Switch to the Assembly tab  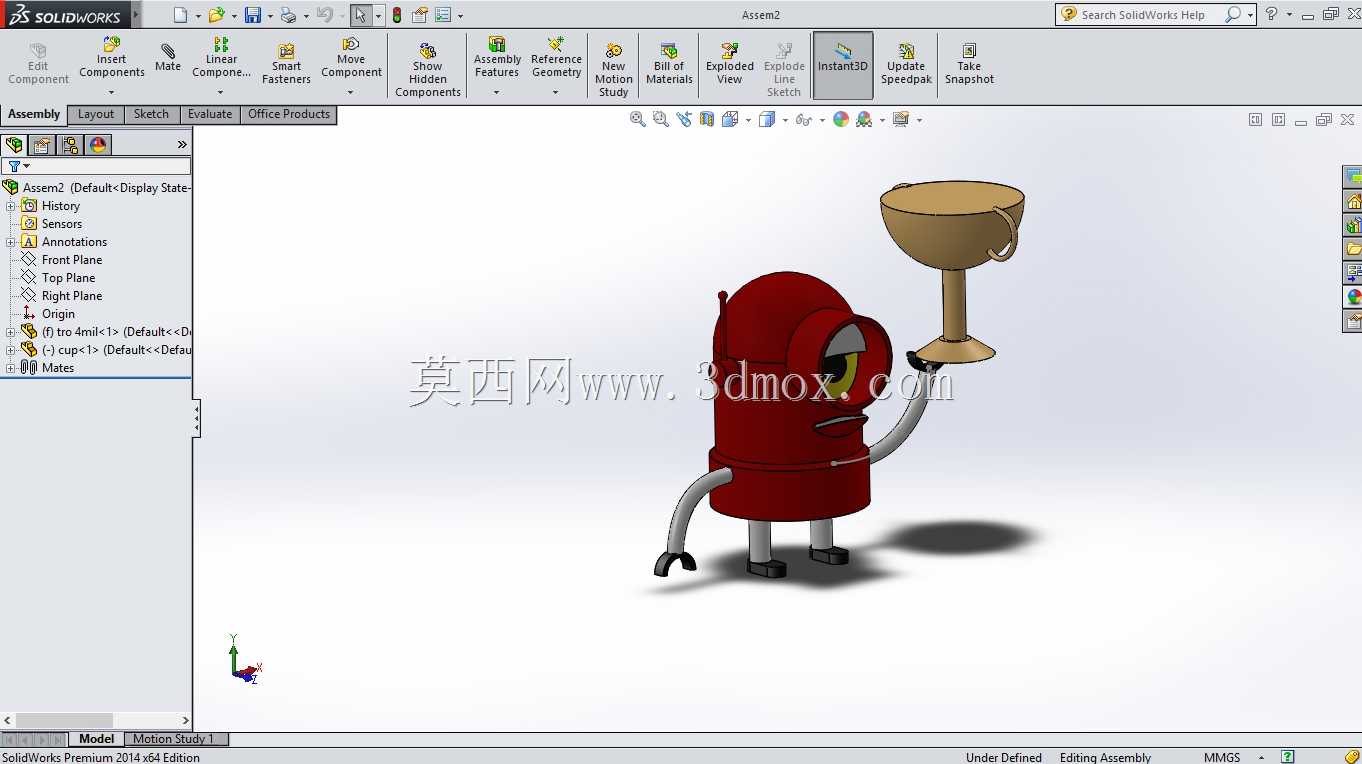pyautogui.click(x=34, y=114)
